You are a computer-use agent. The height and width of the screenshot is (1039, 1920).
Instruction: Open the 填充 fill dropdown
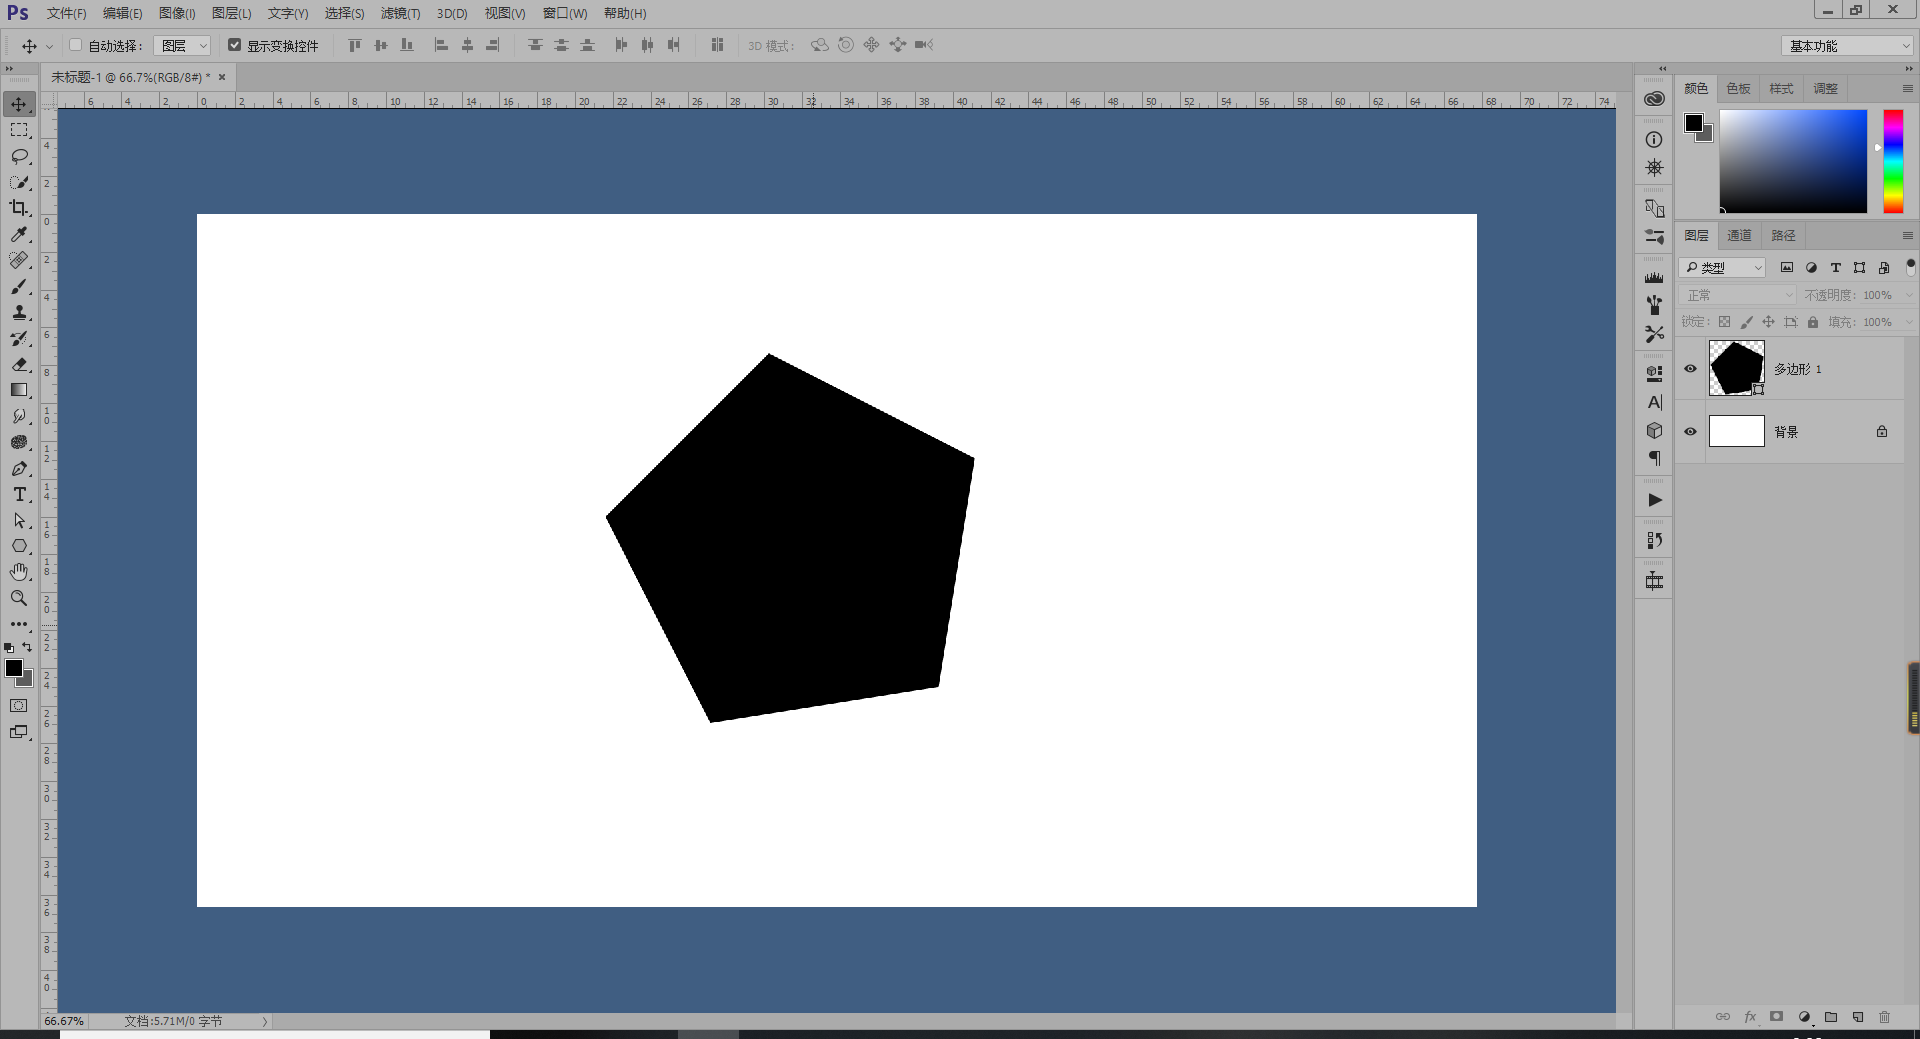pyautogui.click(x=1908, y=322)
